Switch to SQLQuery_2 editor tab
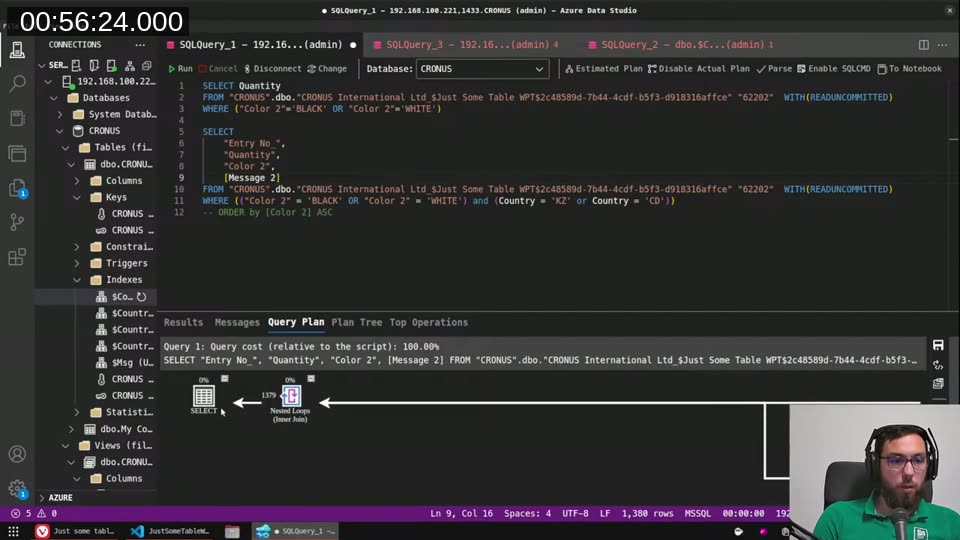960x540 pixels. click(x=681, y=45)
